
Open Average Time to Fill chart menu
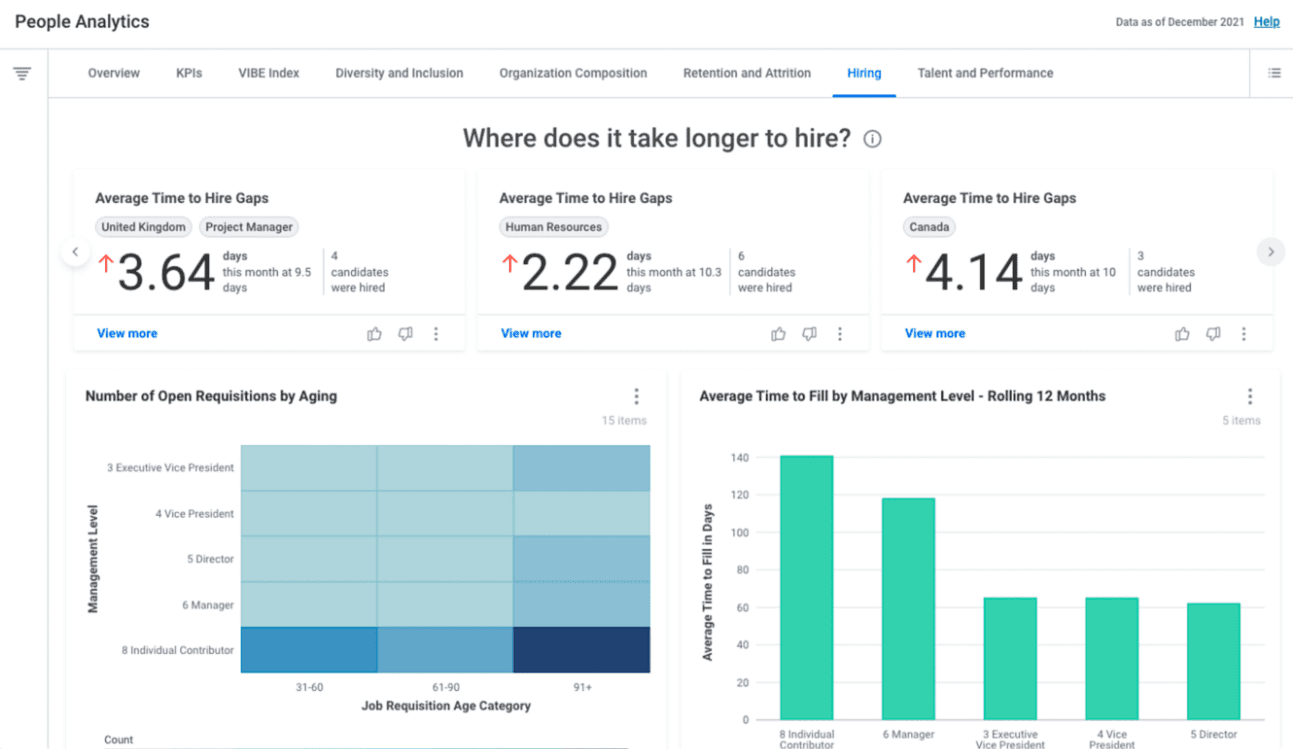point(1250,396)
